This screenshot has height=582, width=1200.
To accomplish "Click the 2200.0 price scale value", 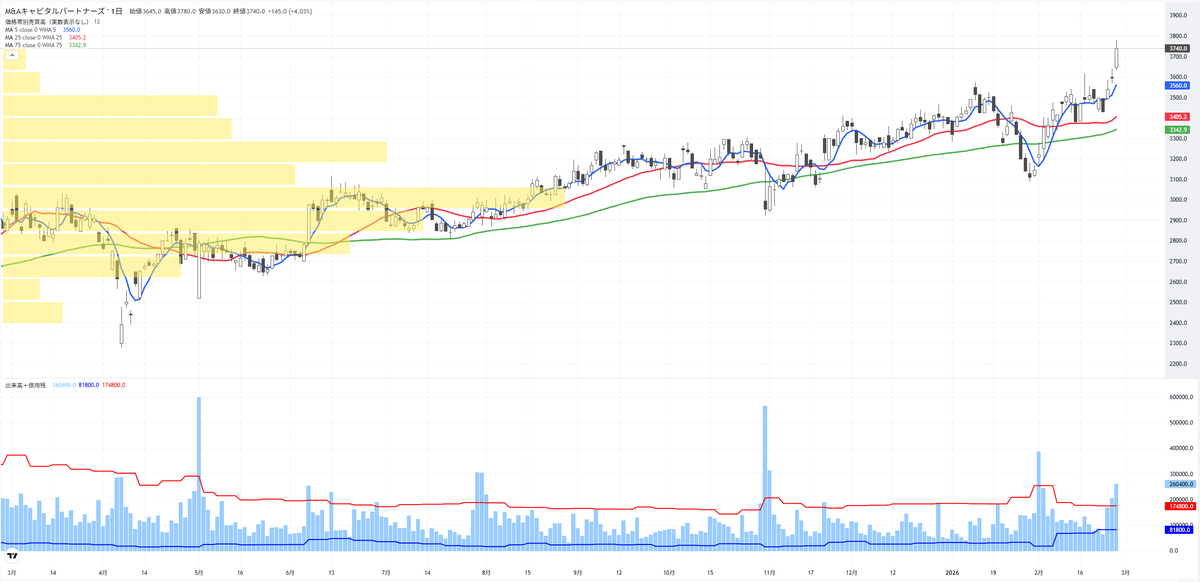I will 1178,364.
